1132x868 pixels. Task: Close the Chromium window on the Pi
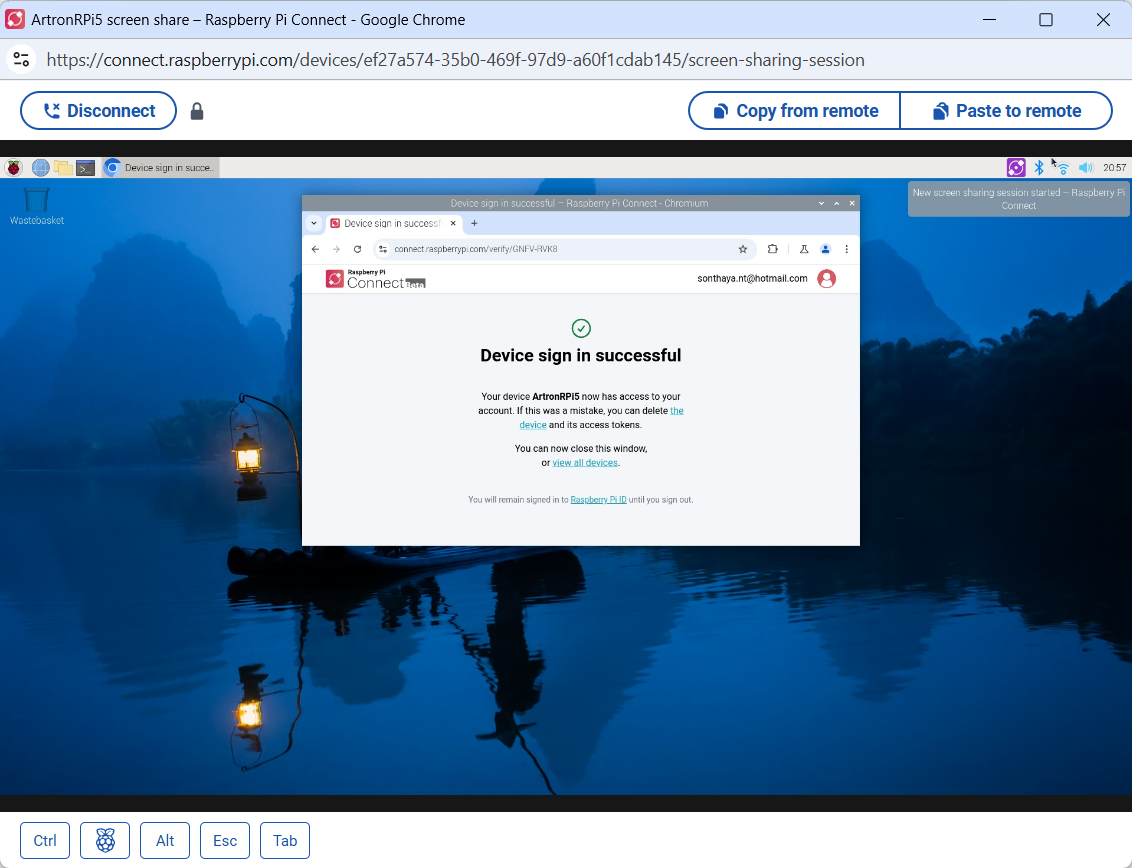[852, 203]
